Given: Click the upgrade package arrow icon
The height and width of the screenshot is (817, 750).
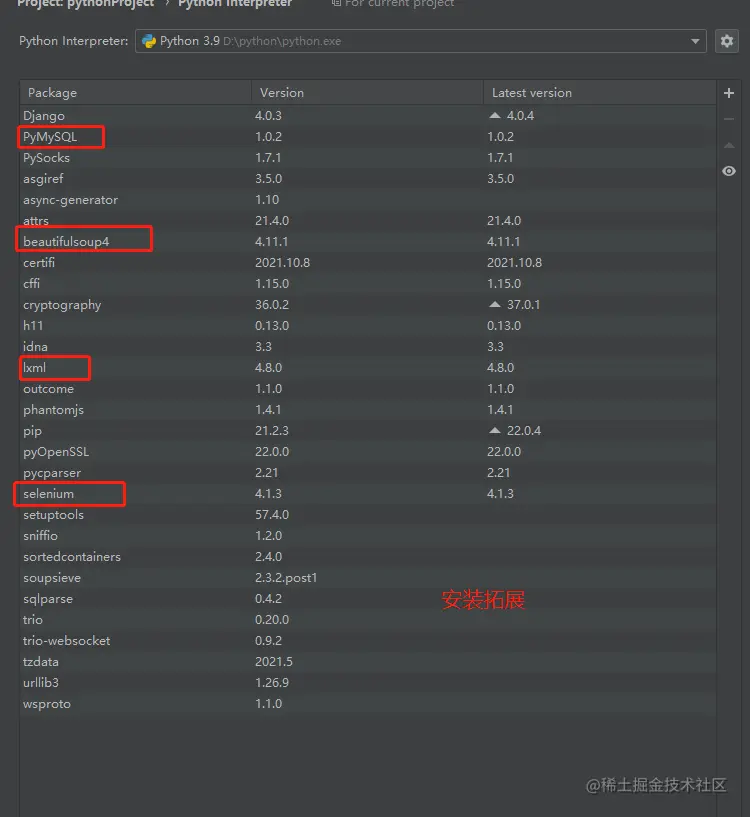Looking at the screenshot, I should point(729,145).
